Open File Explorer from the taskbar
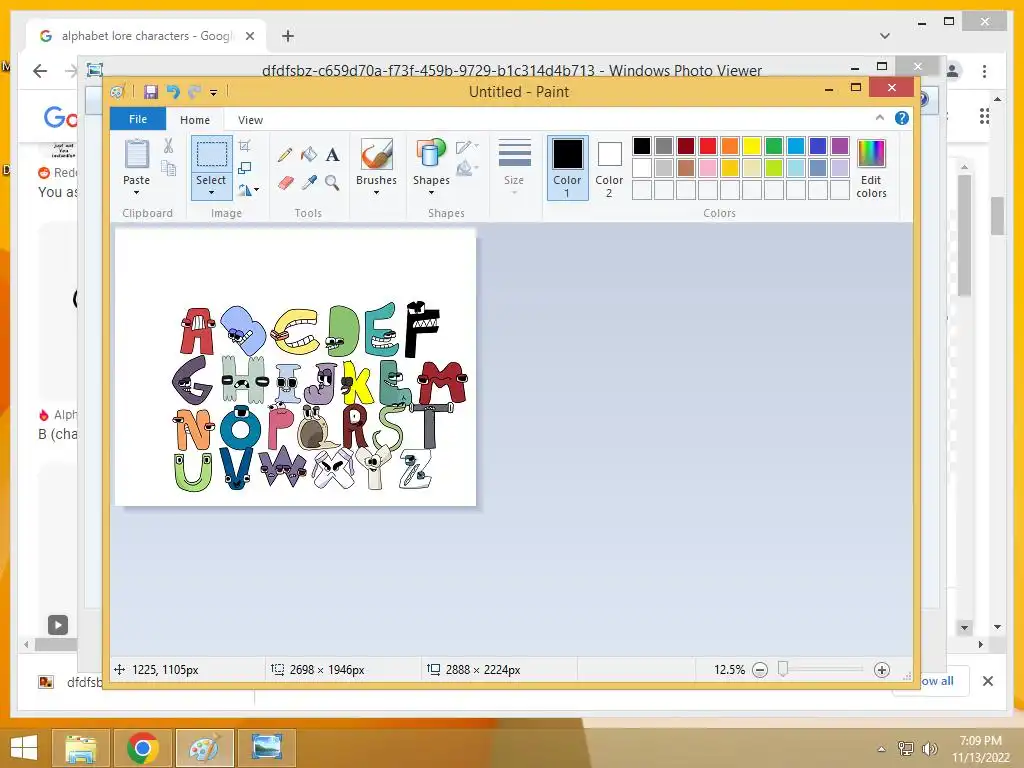The height and width of the screenshot is (768, 1024). tap(80, 748)
